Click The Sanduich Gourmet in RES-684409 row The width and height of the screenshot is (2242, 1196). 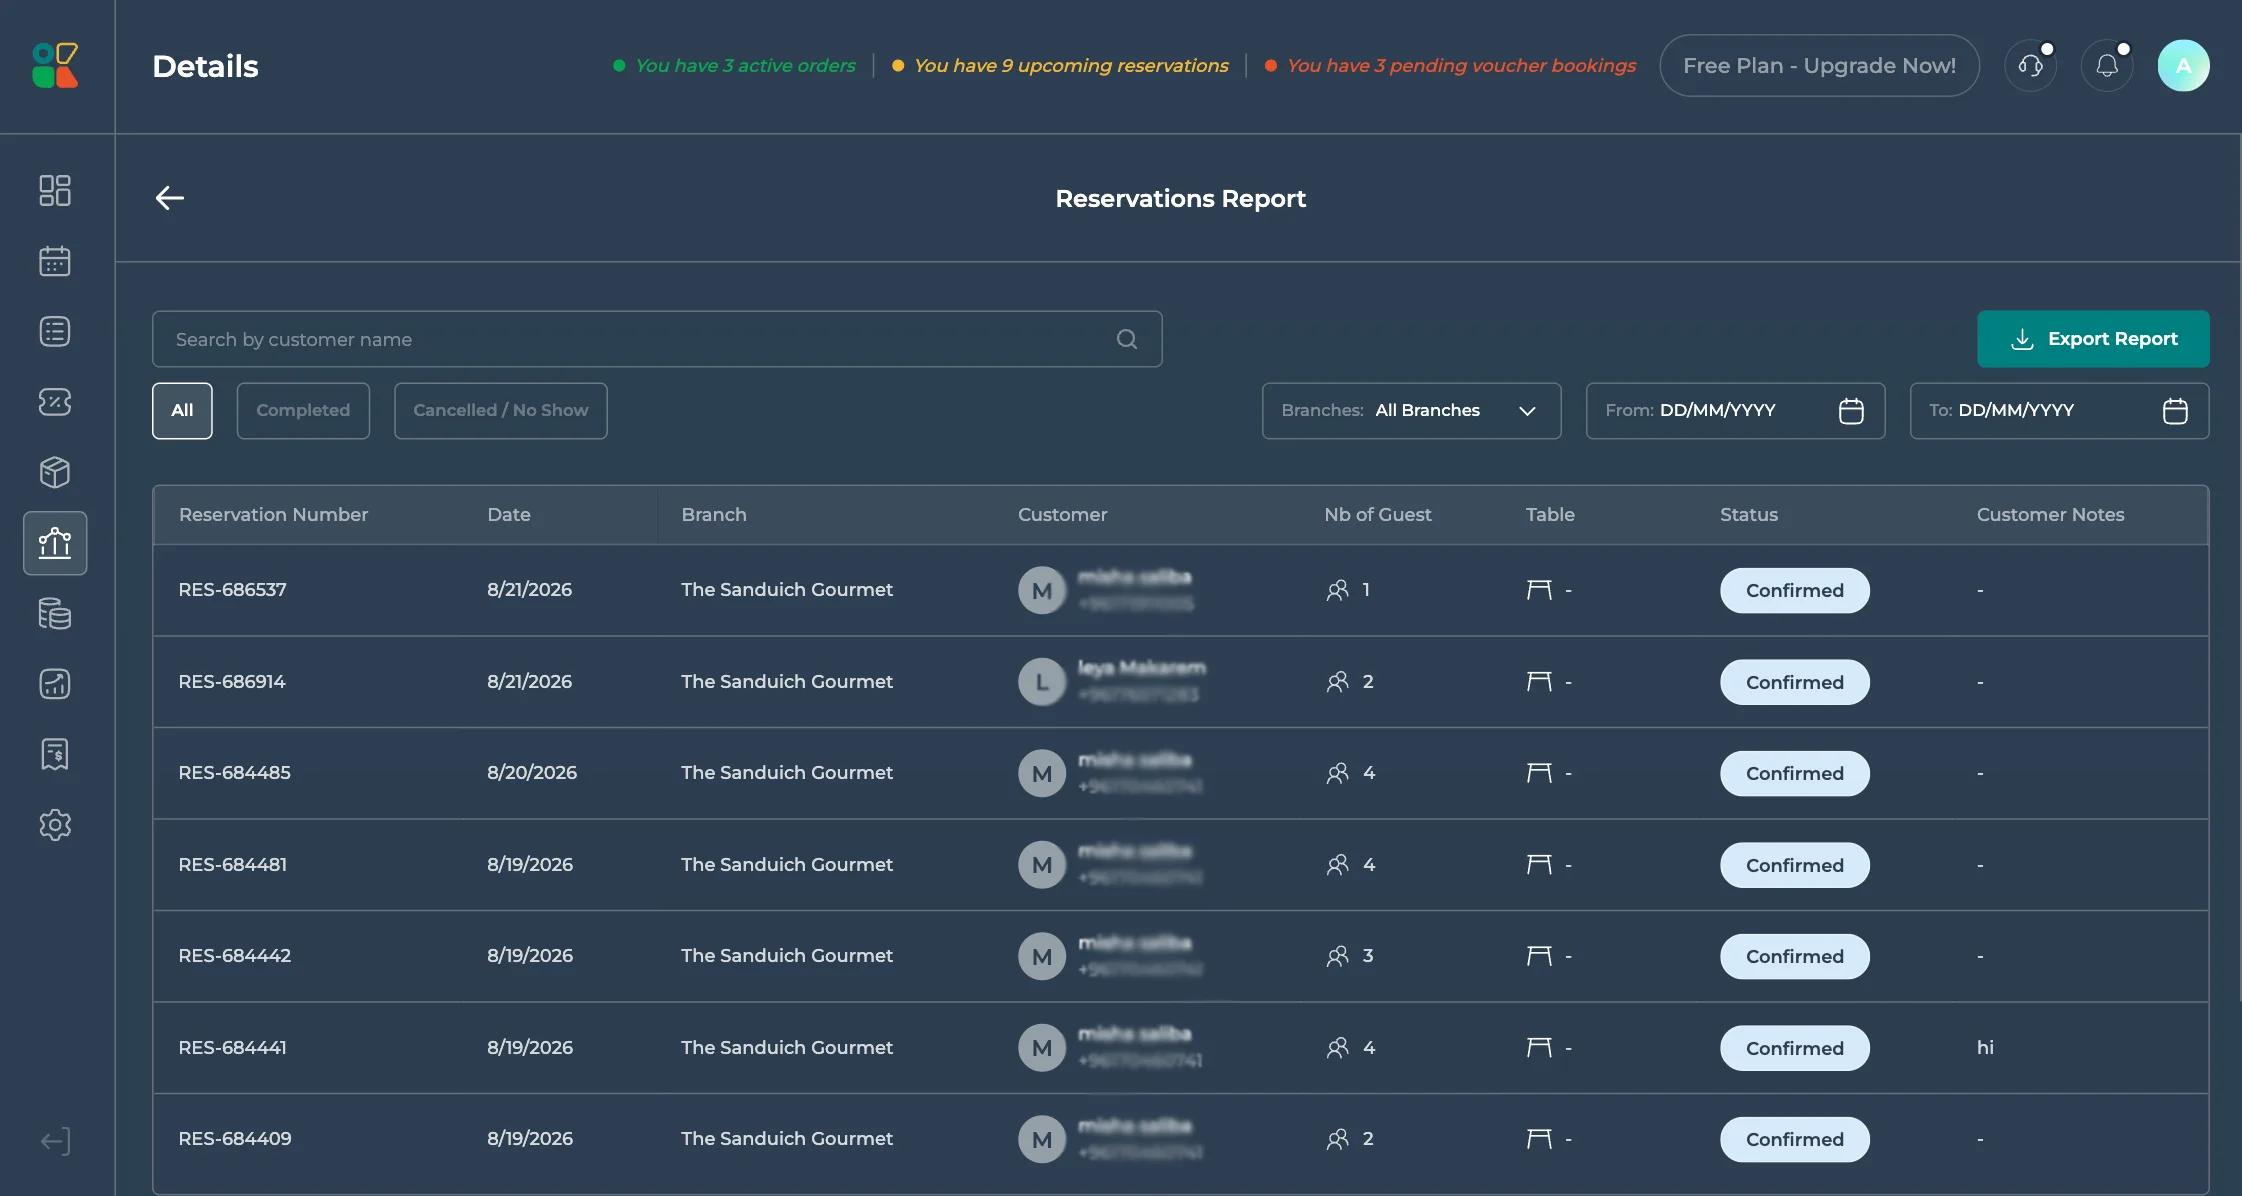pos(787,1139)
